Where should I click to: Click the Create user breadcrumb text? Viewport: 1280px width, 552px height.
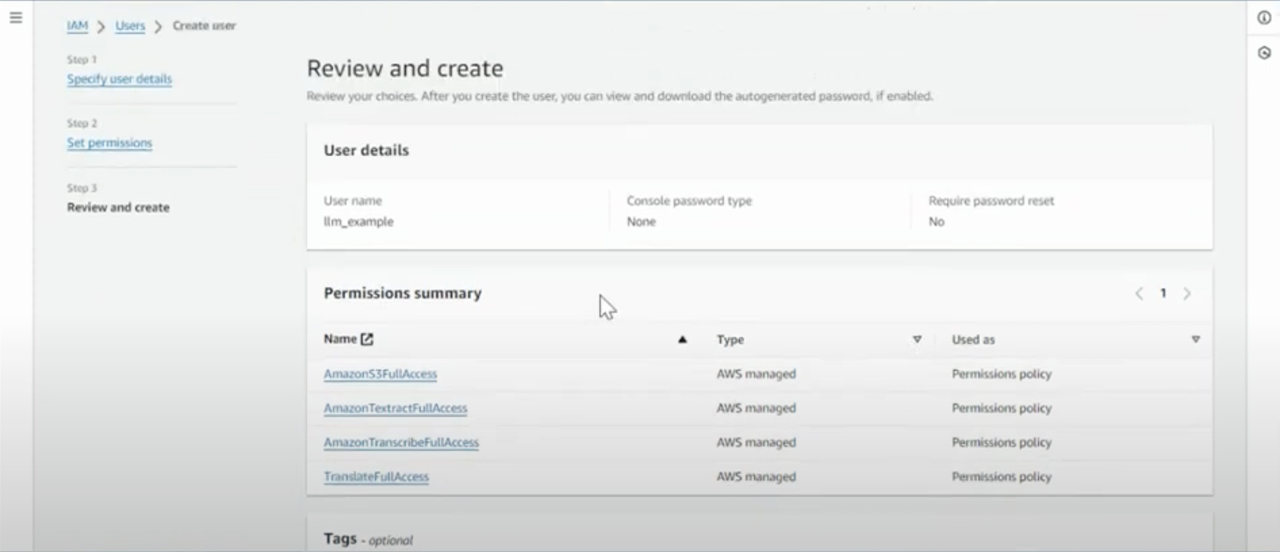[x=204, y=26]
